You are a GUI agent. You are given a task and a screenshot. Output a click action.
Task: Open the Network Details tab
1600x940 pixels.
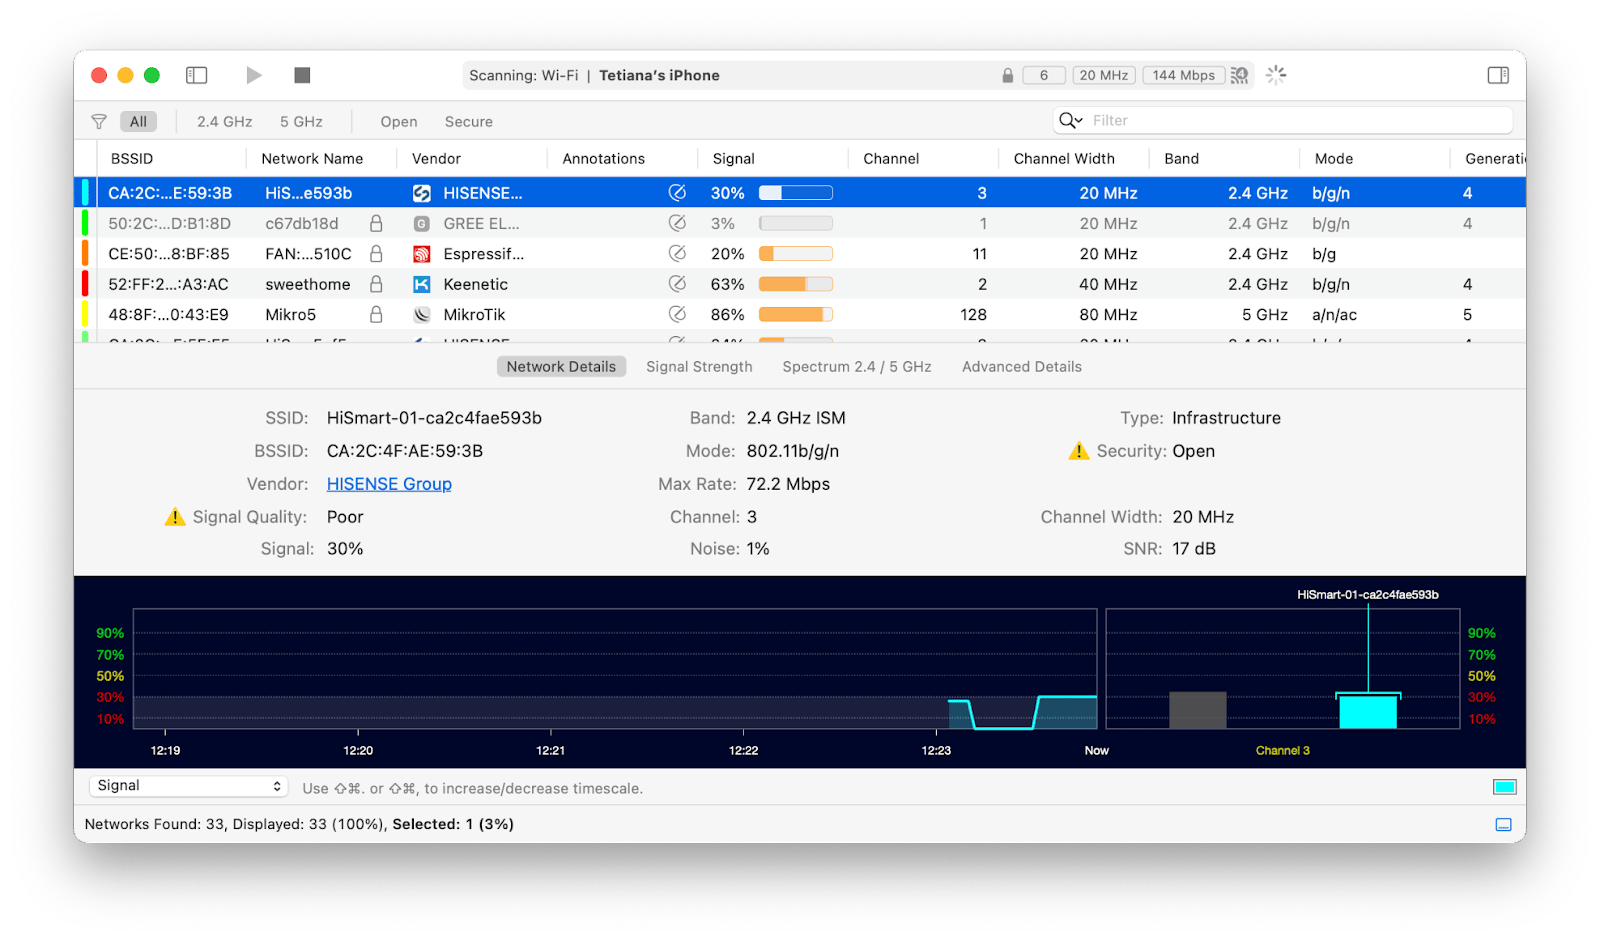point(561,367)
